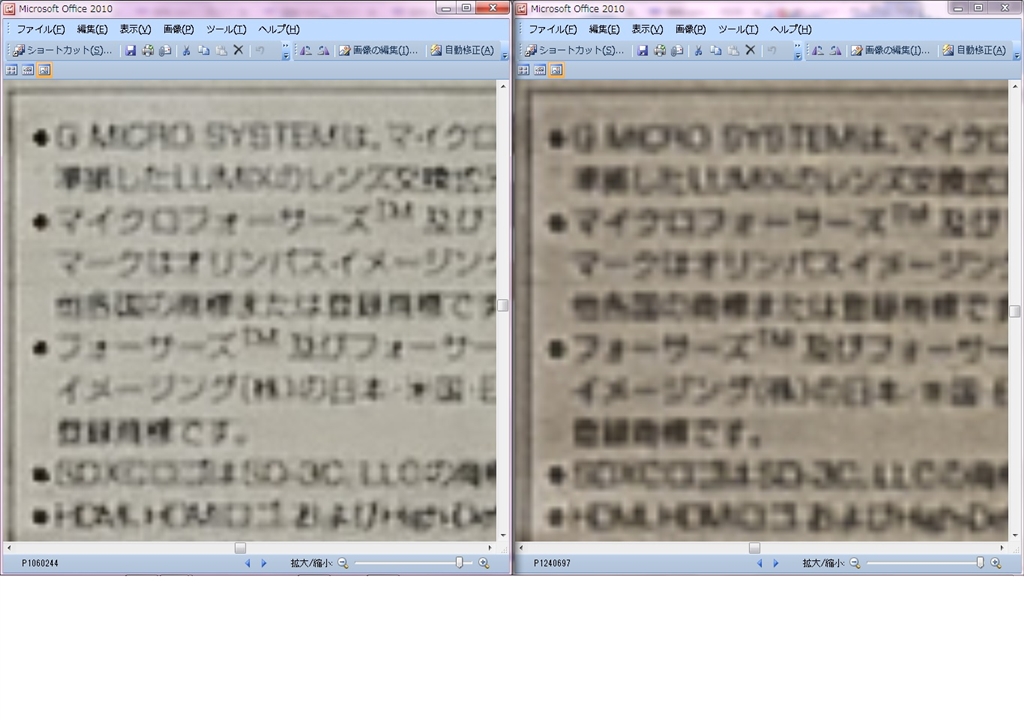Click 画像の編集(I)... in left P1060244 window
The width and height of the screenshot is (1024, 720).
(x=379, y=50)
